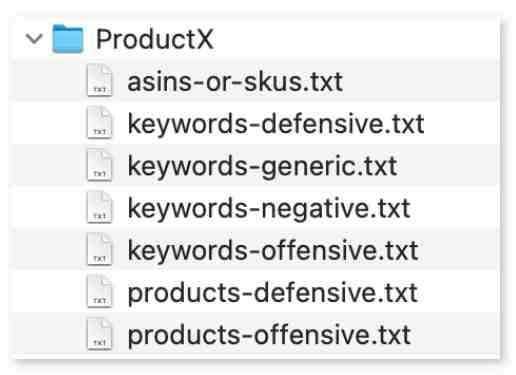The width and height of the screenshot is (516, 375).
Task: Highlight the empty area right of asins-or-skus.txt
Action: point(421,81)
